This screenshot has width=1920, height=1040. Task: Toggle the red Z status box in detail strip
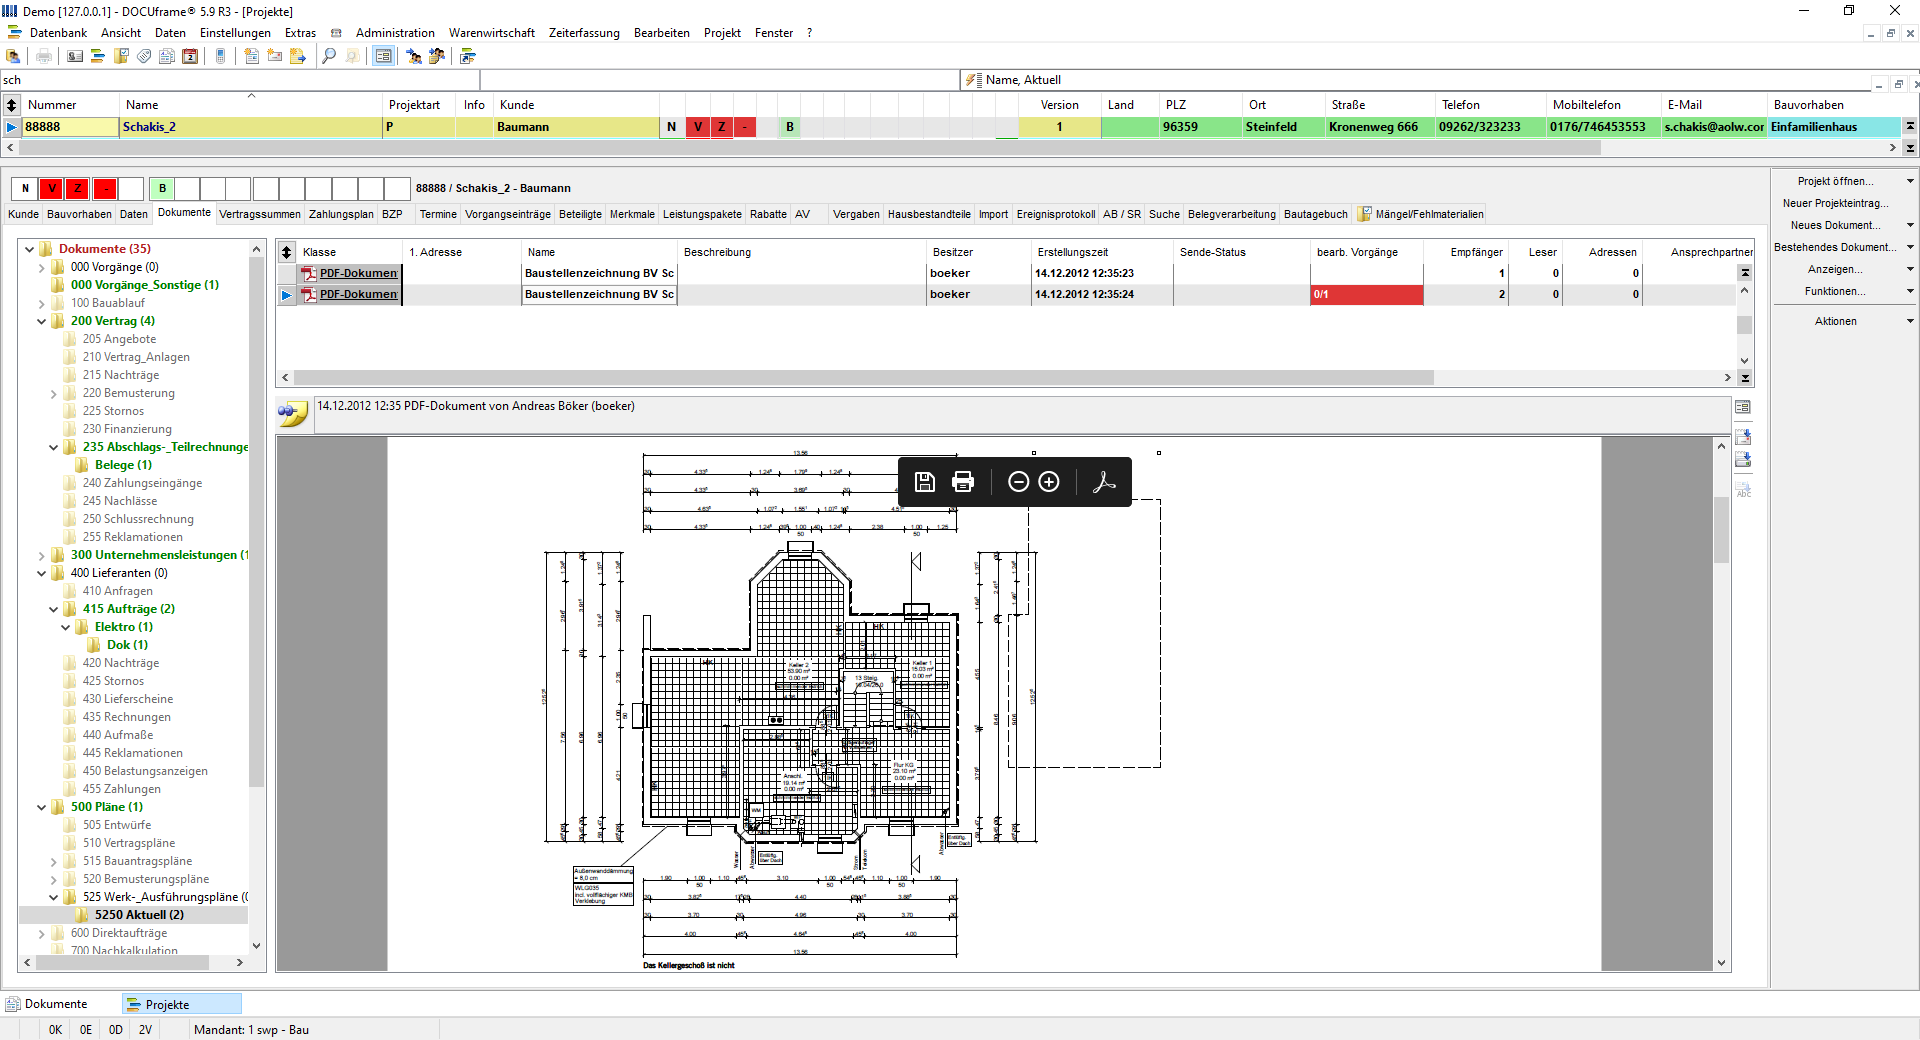[x=77, y=188]
